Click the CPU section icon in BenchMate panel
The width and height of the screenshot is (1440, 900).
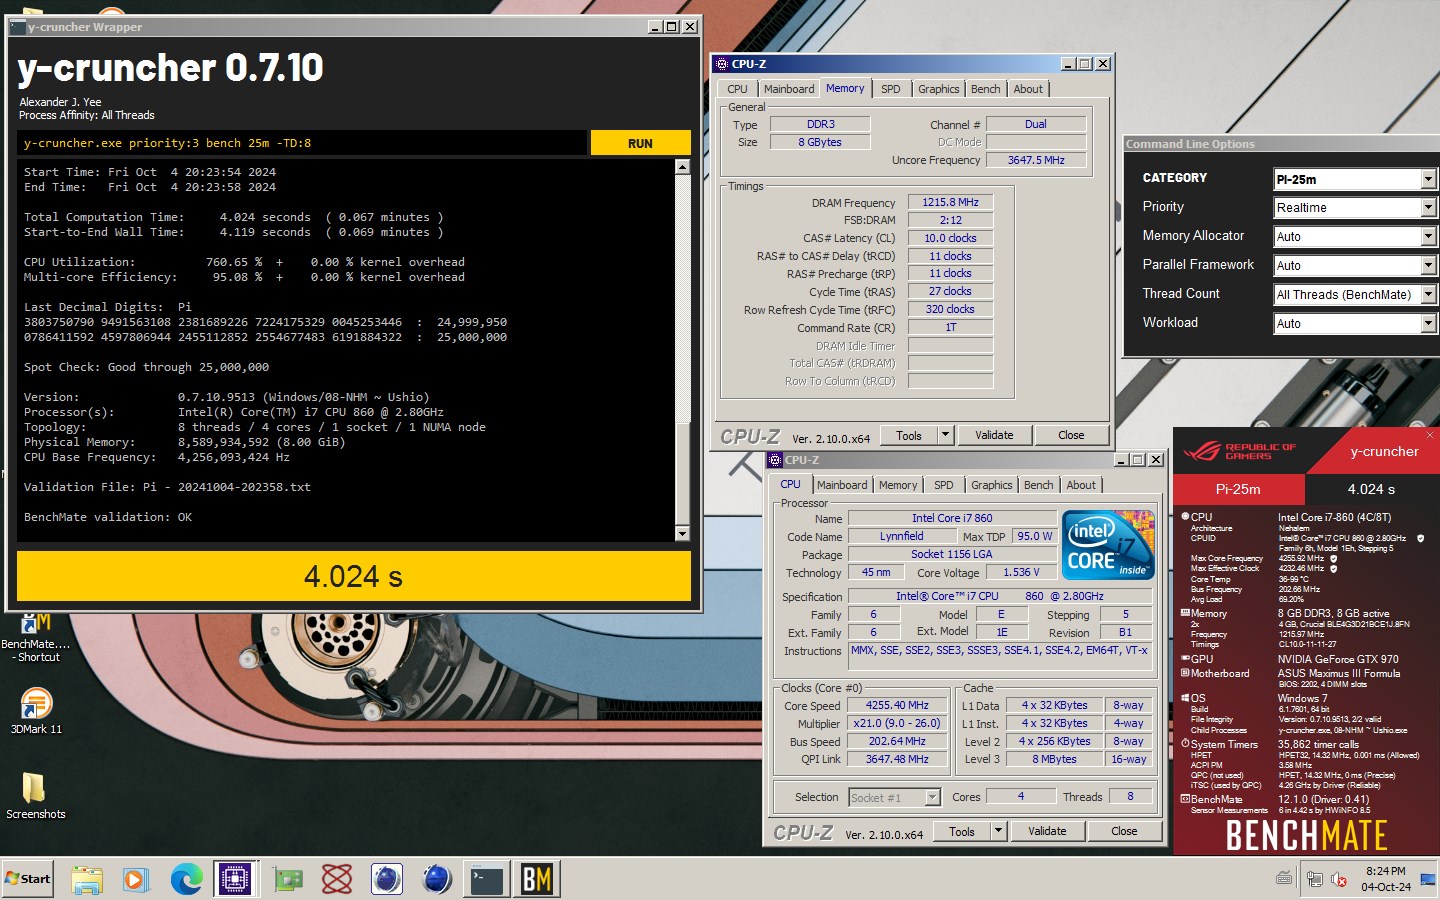[x=1185, y=517]
